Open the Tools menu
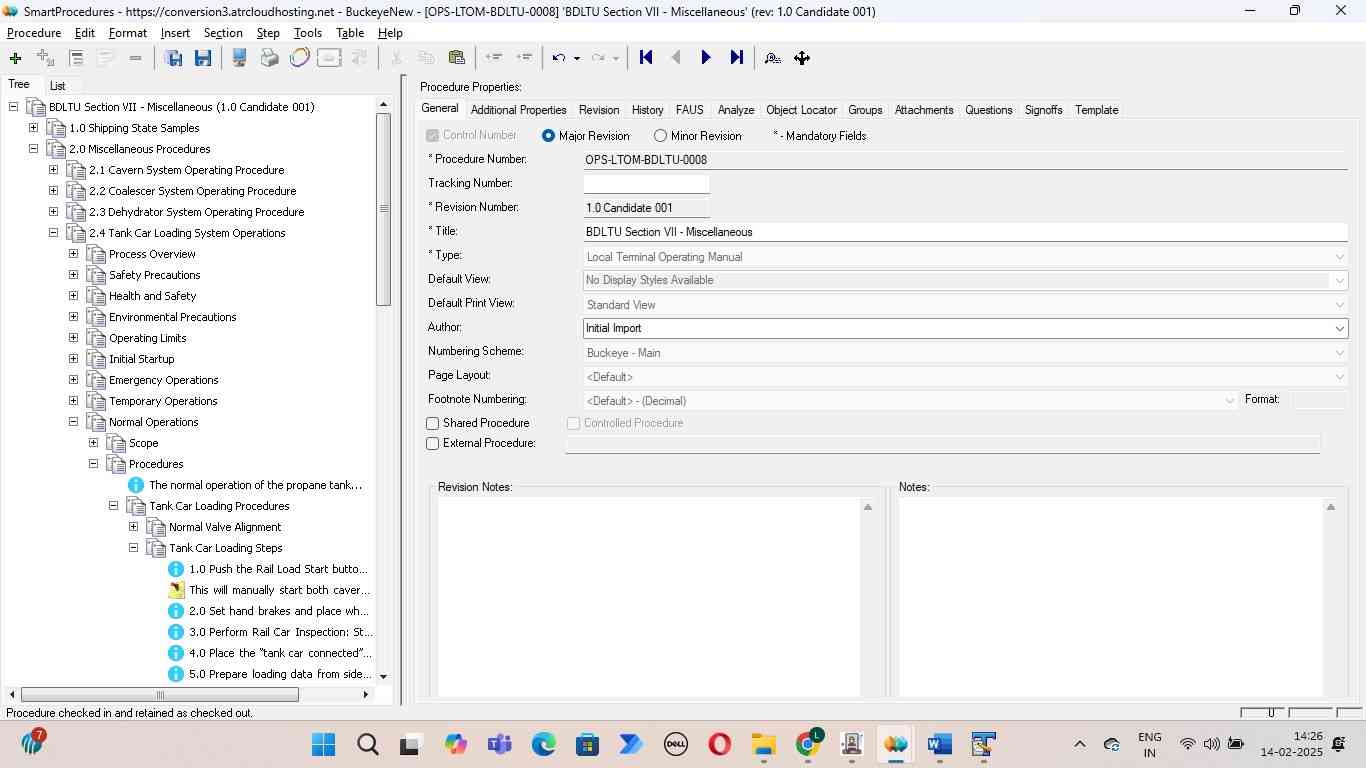The image size is (1366, 768). (x=308, y=33)
